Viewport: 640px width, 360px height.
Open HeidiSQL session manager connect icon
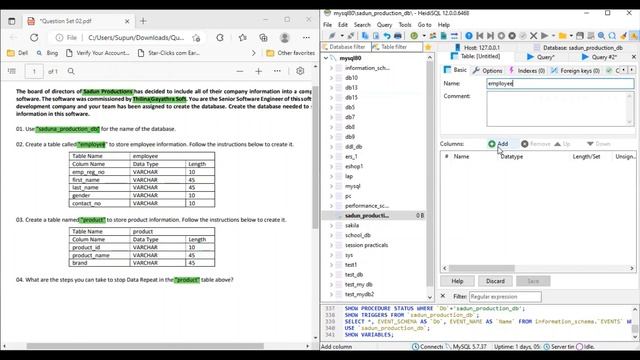(332, 36)
